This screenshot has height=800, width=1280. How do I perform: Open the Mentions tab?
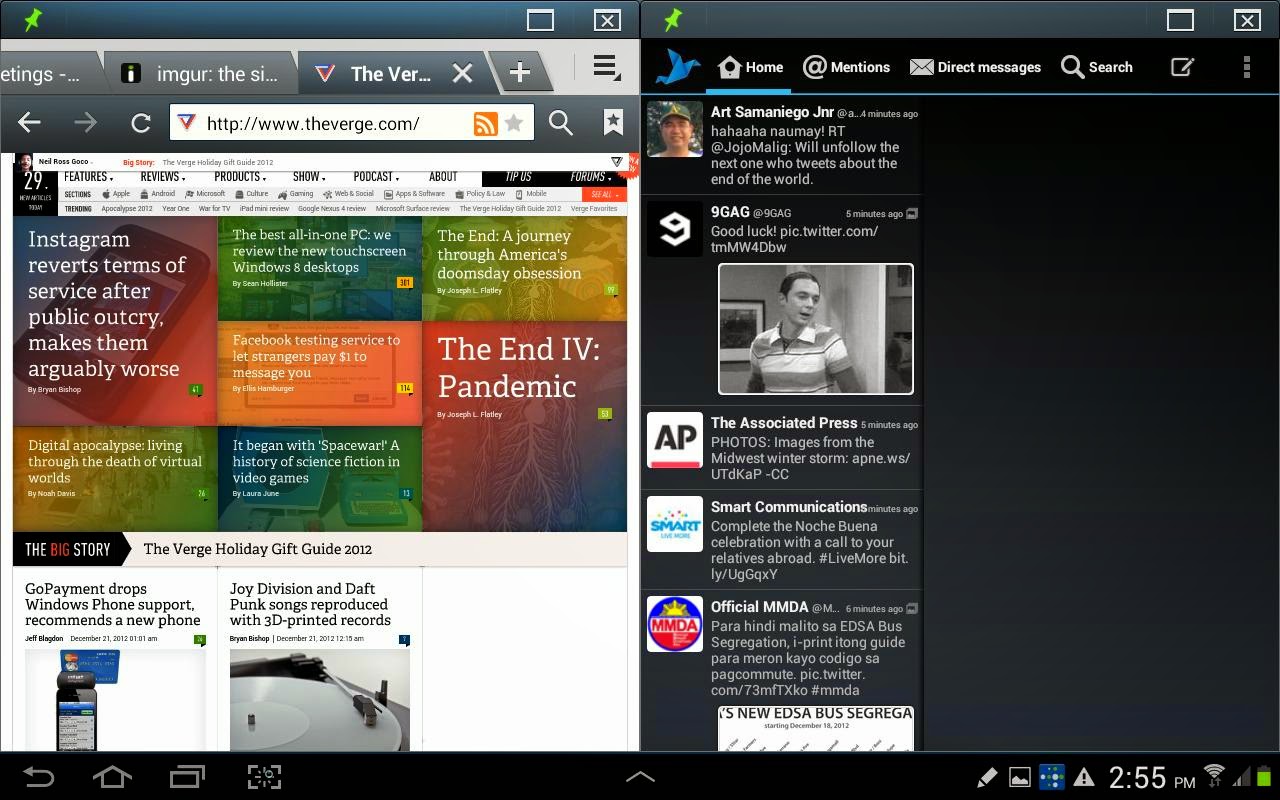(846, 67)
